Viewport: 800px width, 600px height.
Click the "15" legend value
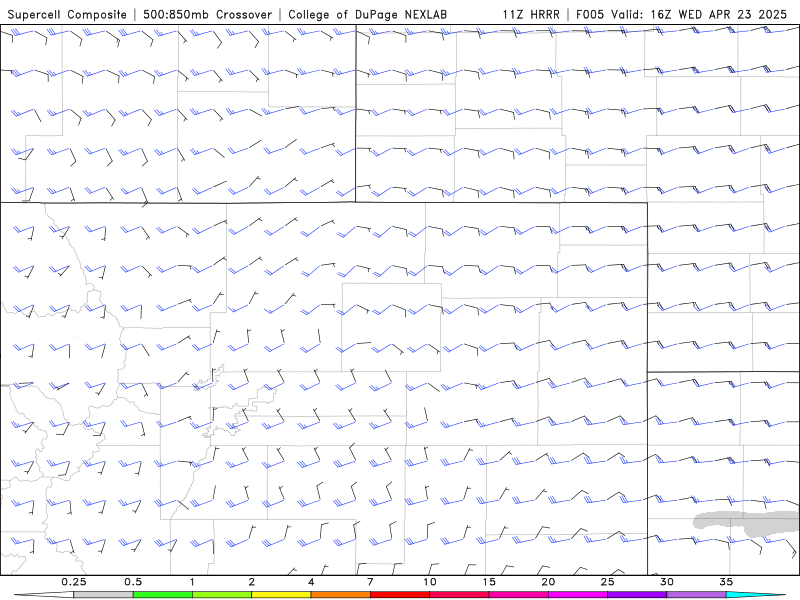pyautogui.click(x=489, y=582)
